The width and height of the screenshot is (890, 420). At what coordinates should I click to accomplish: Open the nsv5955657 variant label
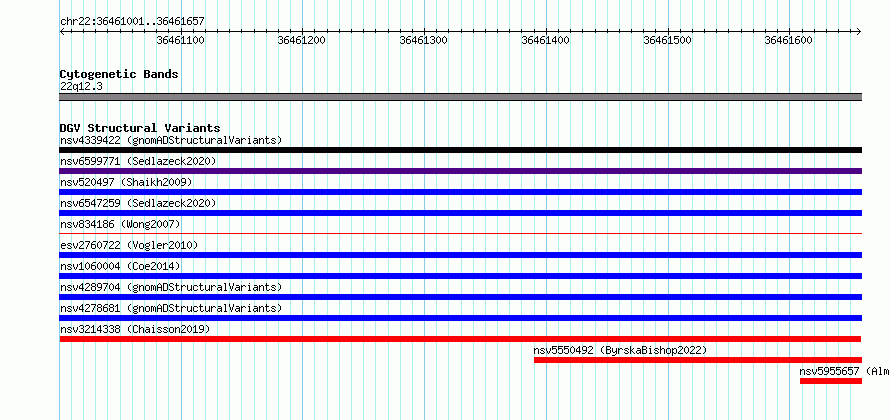click(844, 371)
